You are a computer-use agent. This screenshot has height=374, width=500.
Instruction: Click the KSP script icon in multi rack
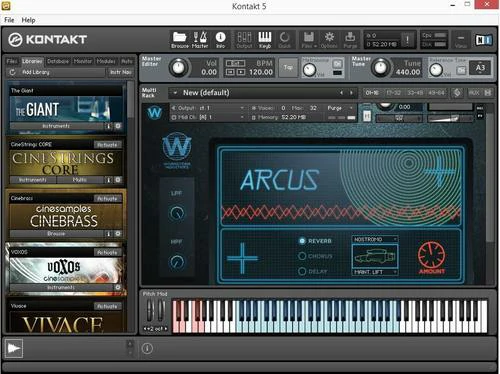coord(457,93)
